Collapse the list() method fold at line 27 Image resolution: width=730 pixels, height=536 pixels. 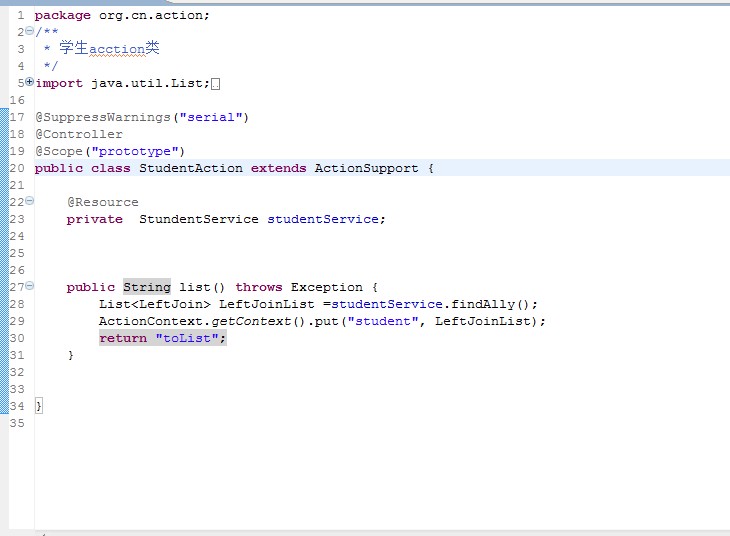tap(29, 285)
